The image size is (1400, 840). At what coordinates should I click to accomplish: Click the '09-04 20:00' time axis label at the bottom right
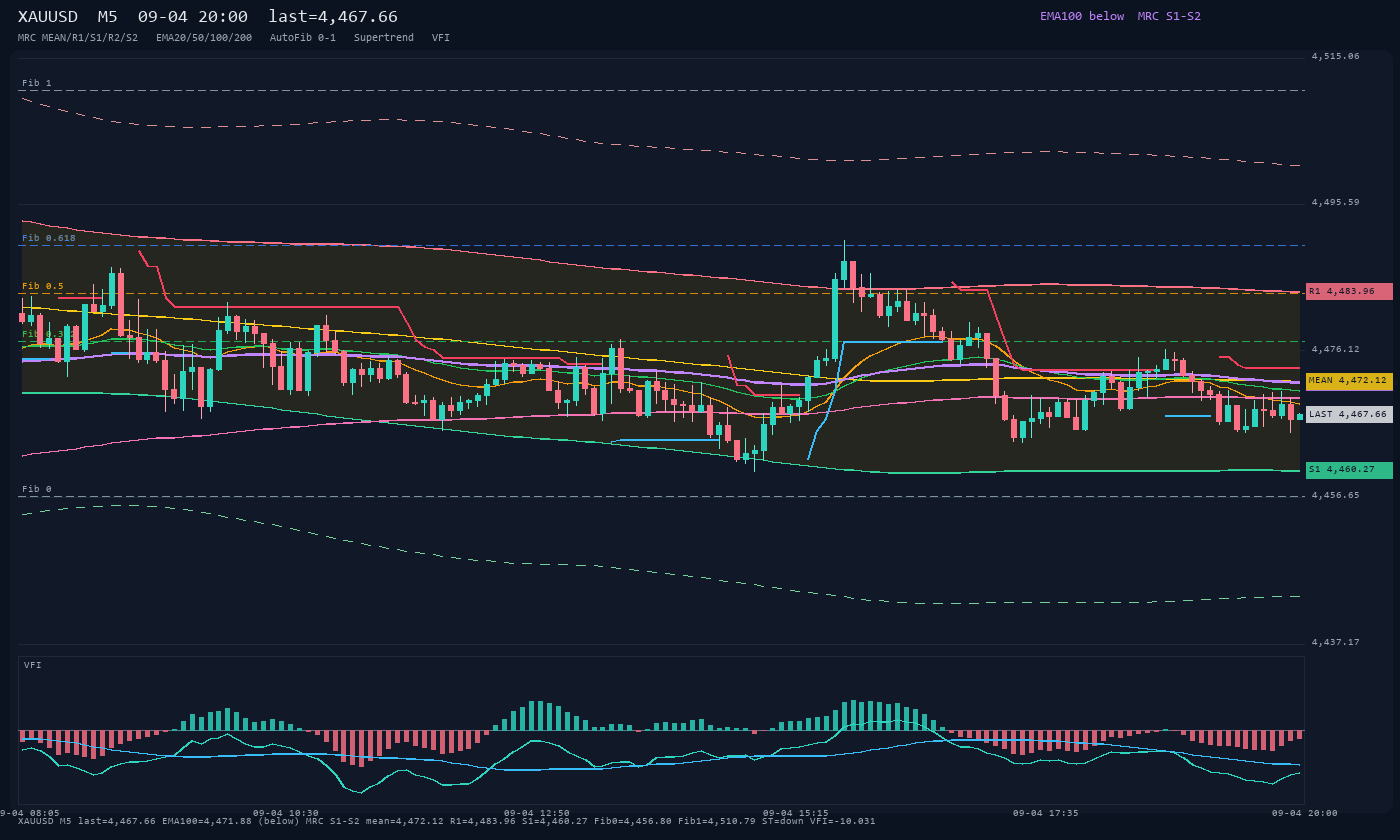[x=1305, y=813]
